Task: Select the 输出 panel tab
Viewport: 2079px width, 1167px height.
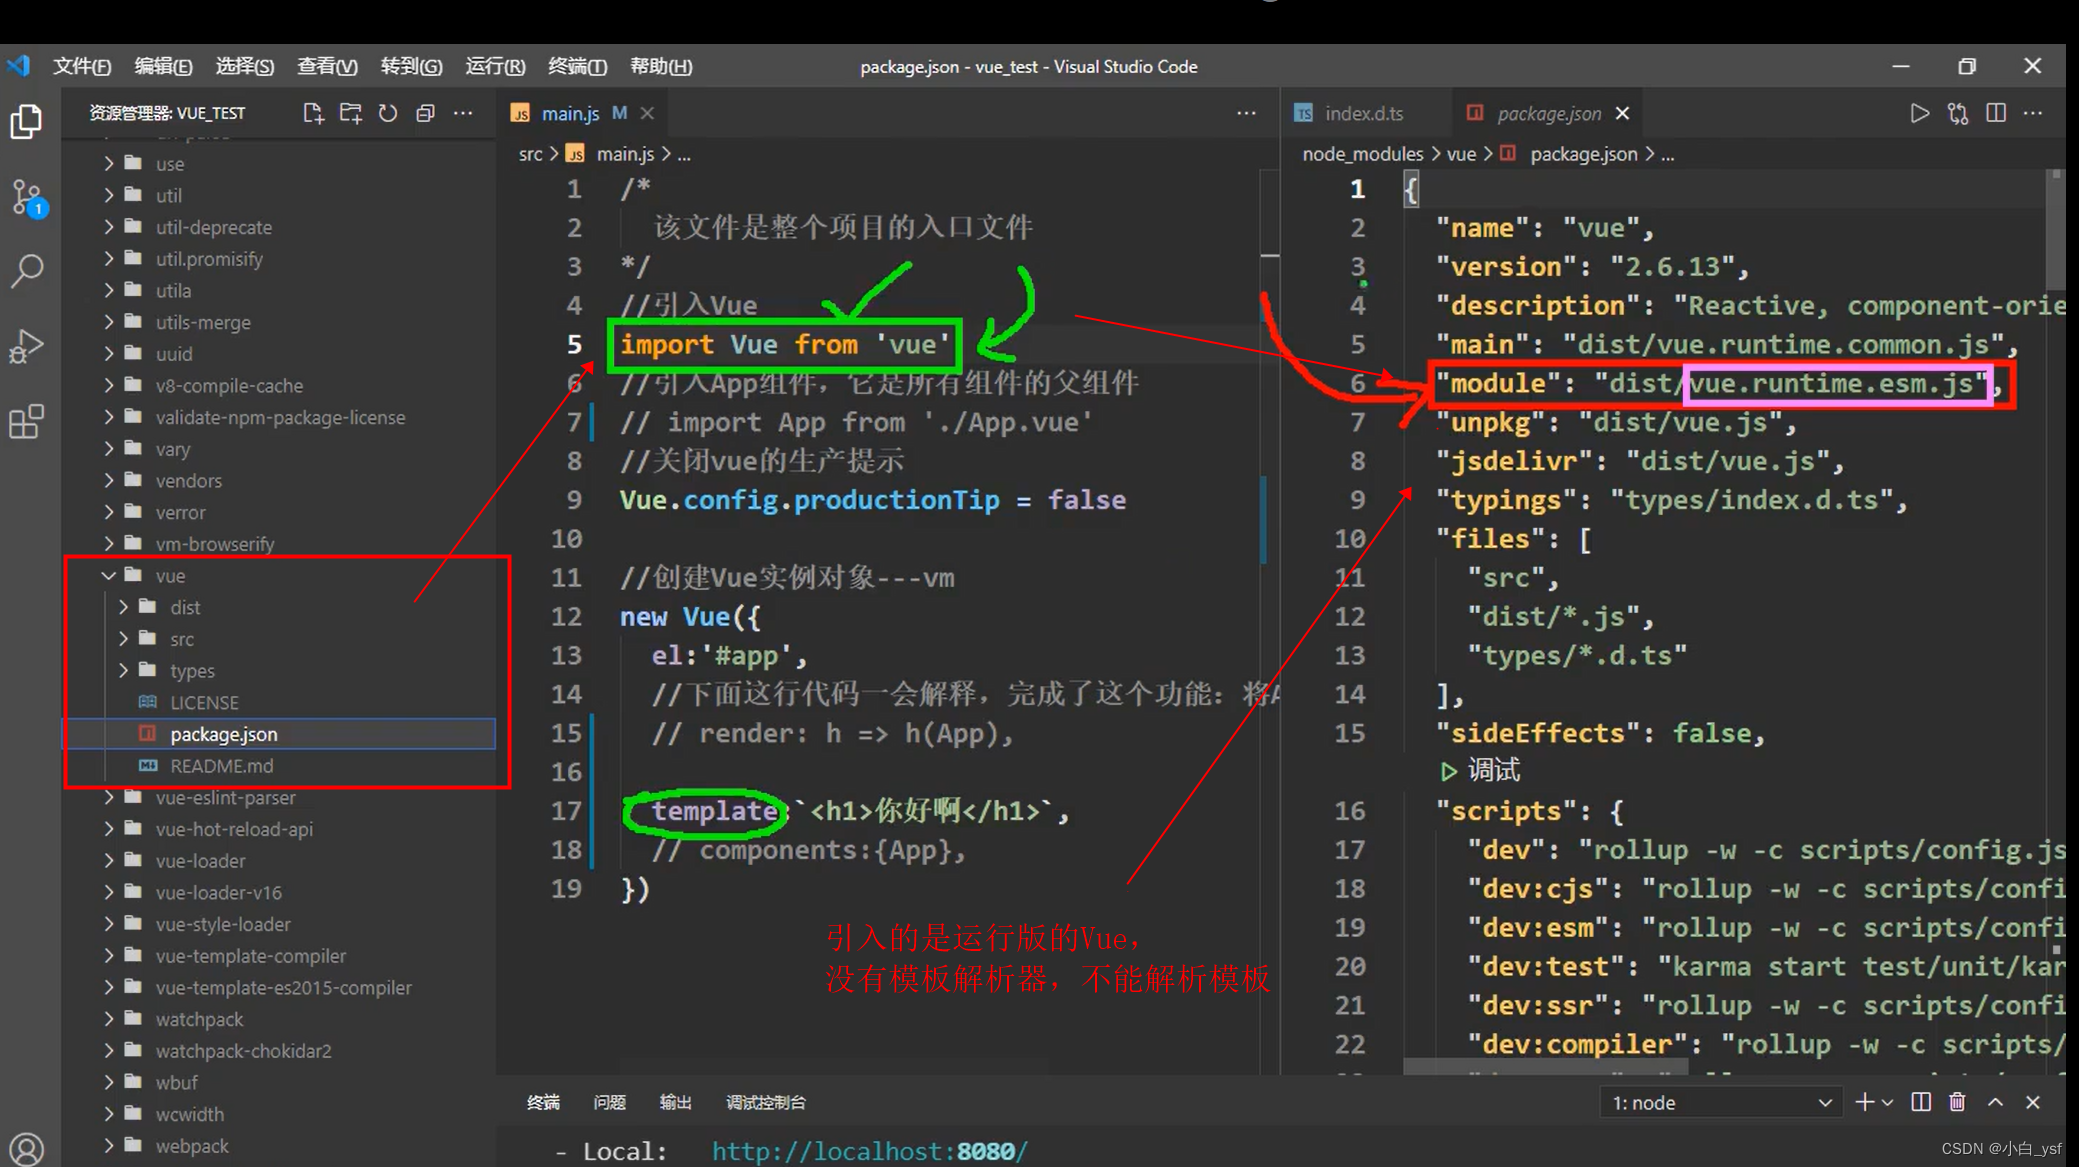Action: (676, 1102)
